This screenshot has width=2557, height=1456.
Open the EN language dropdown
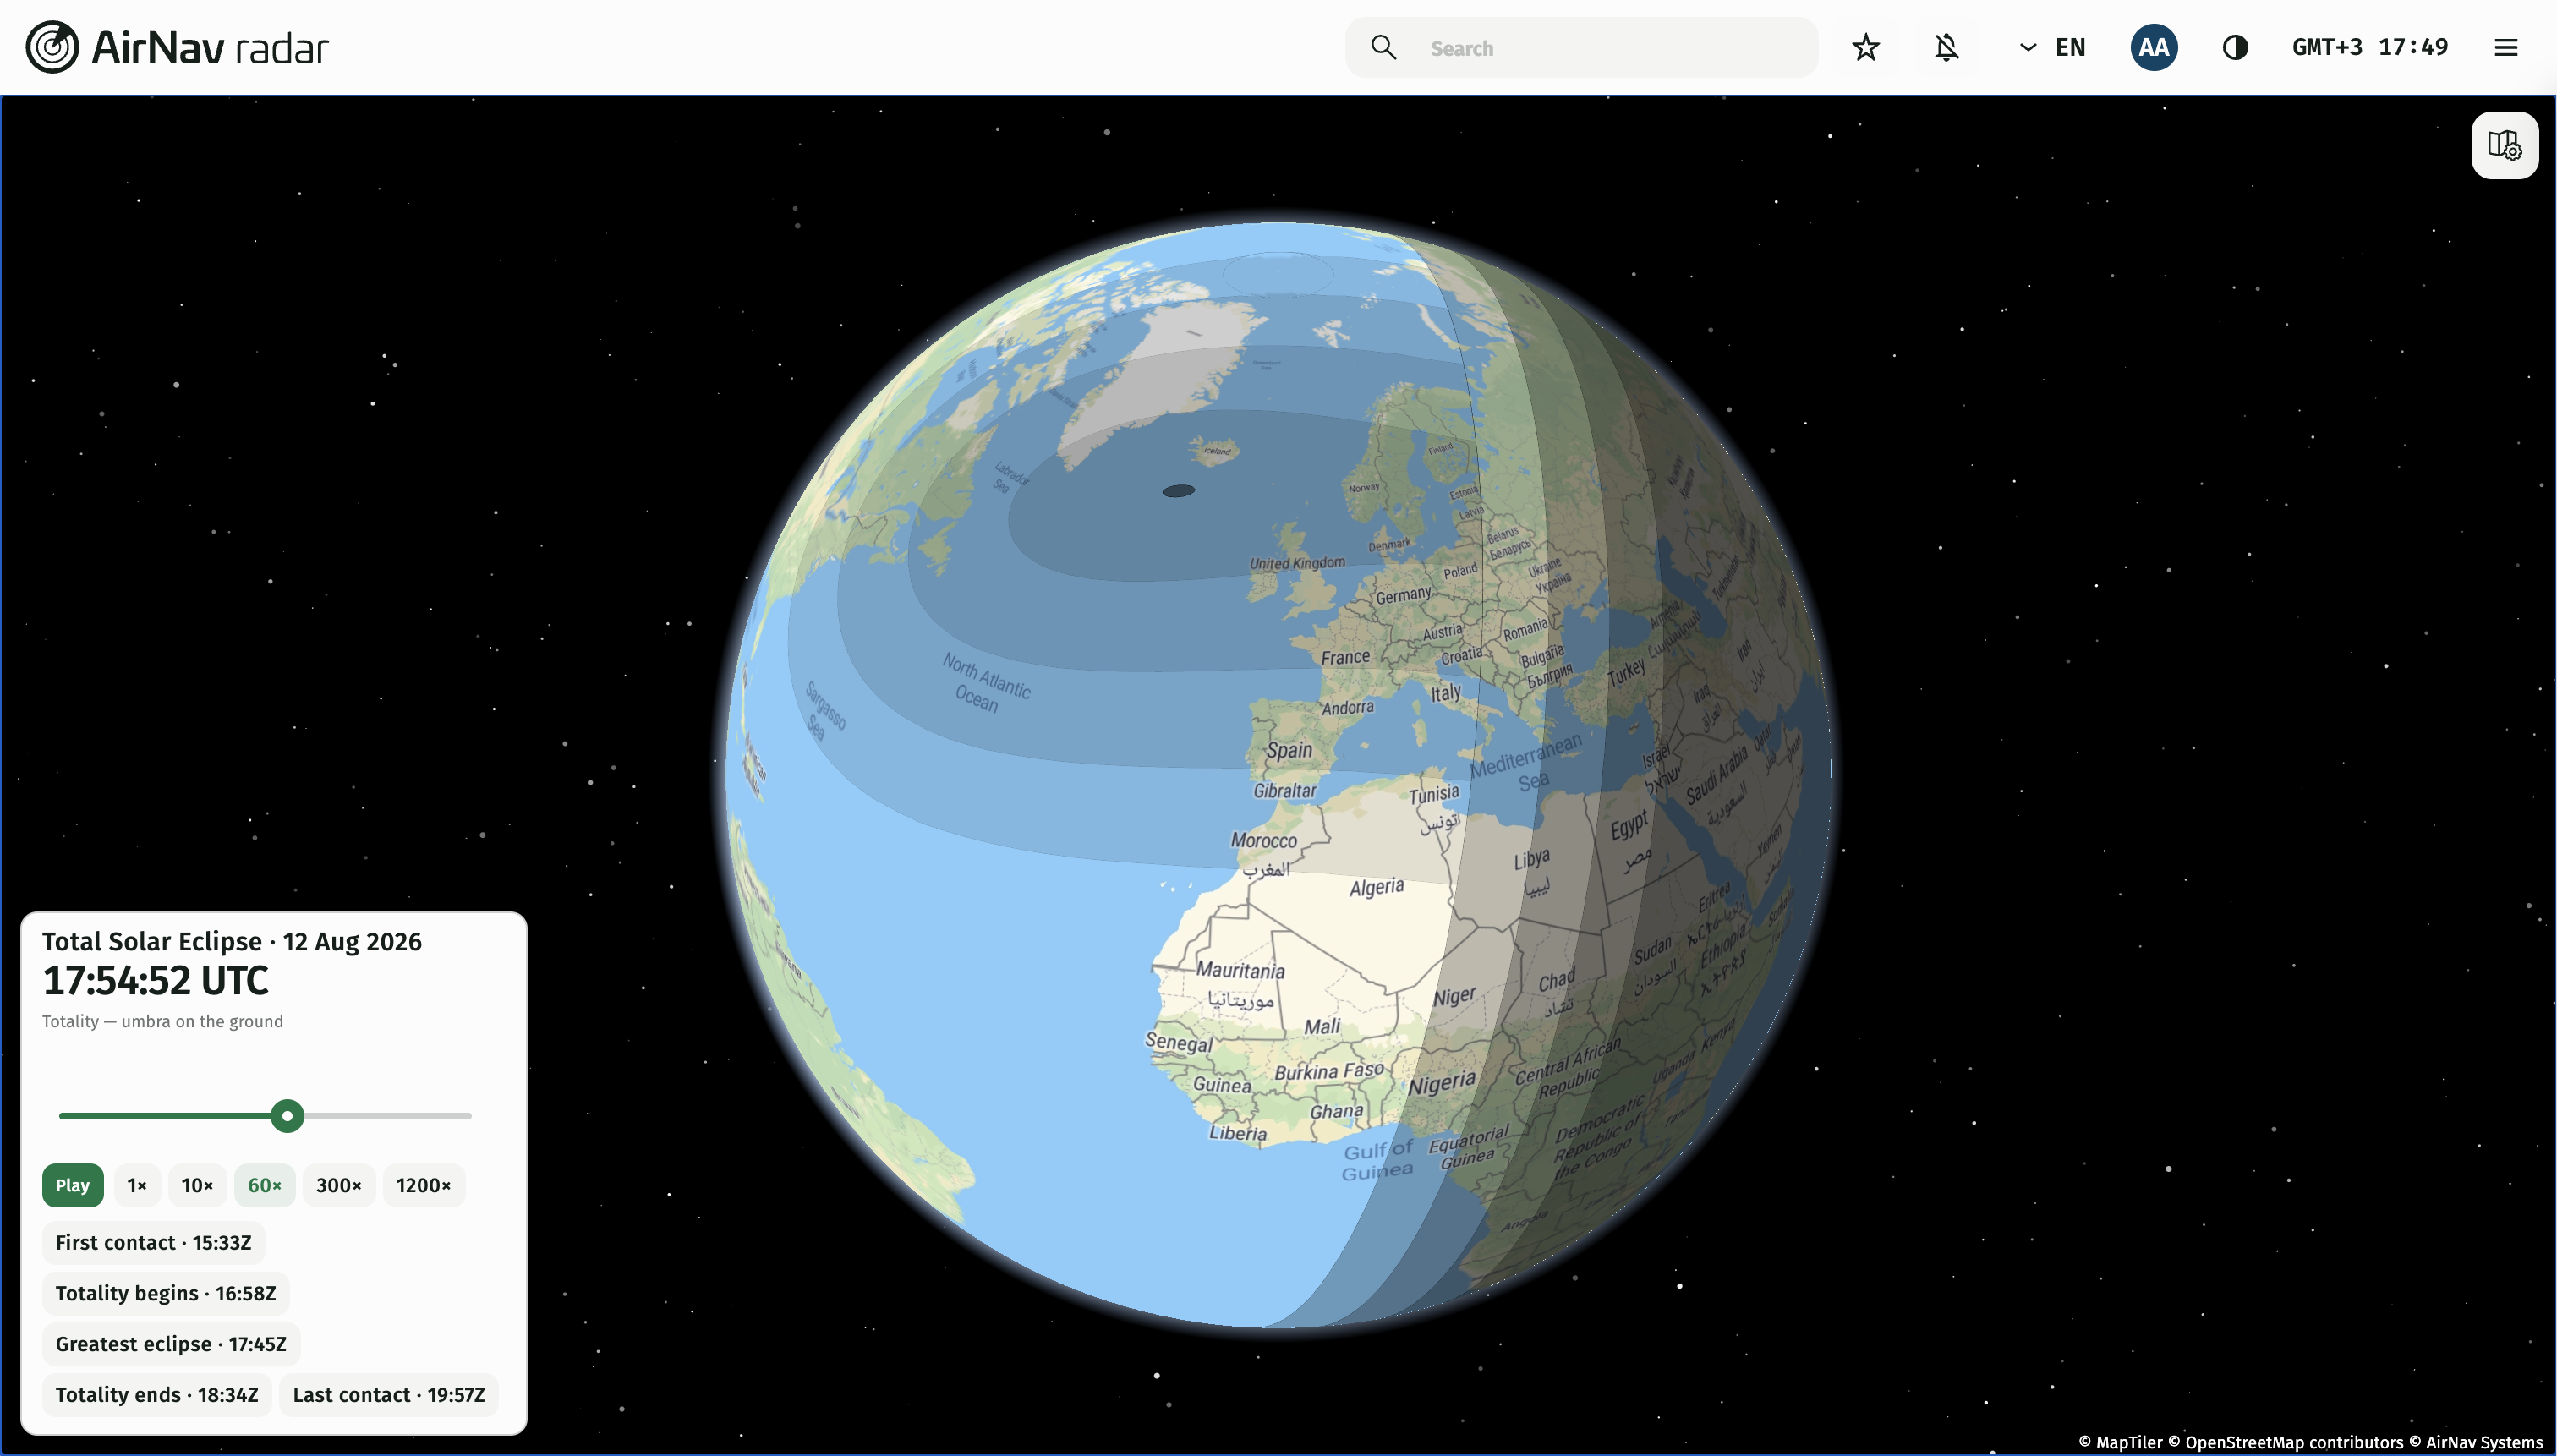click(x=2052, y=47)
